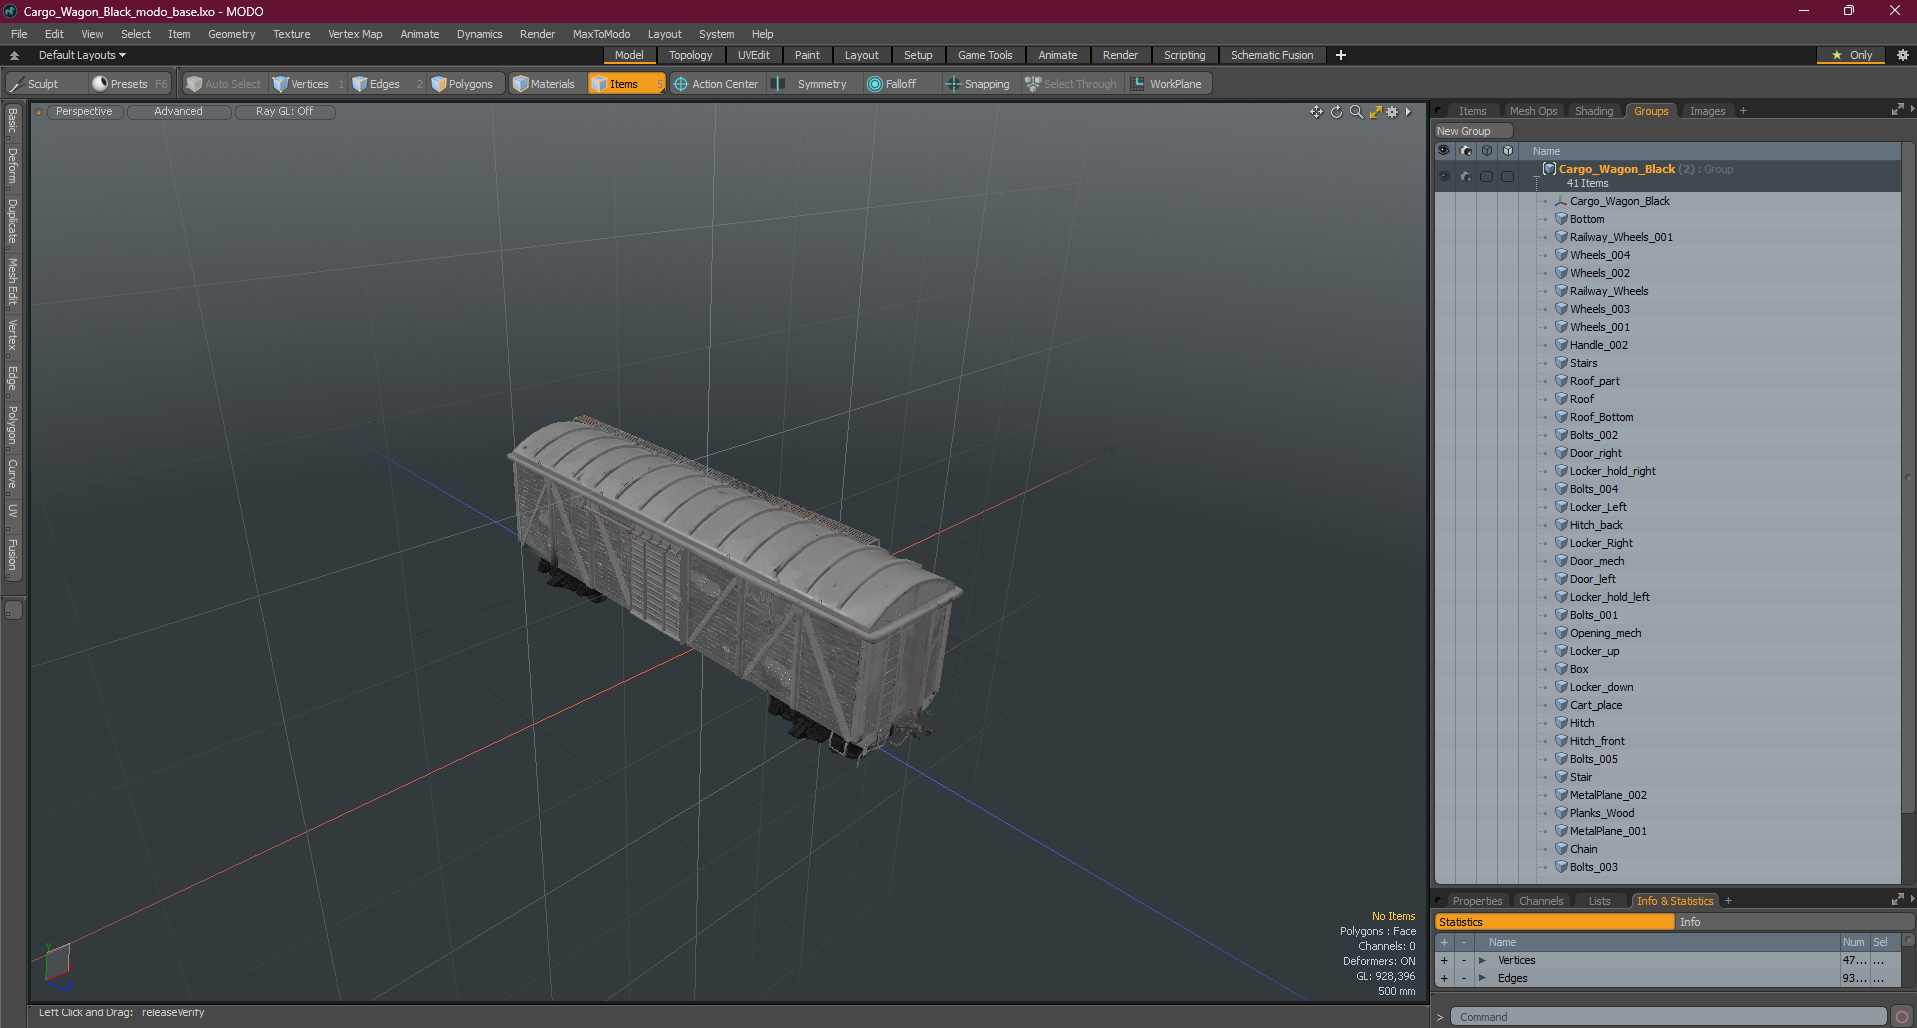
Task: Click the eye visibility column header icon
Action: click(x=1444, y=151)
